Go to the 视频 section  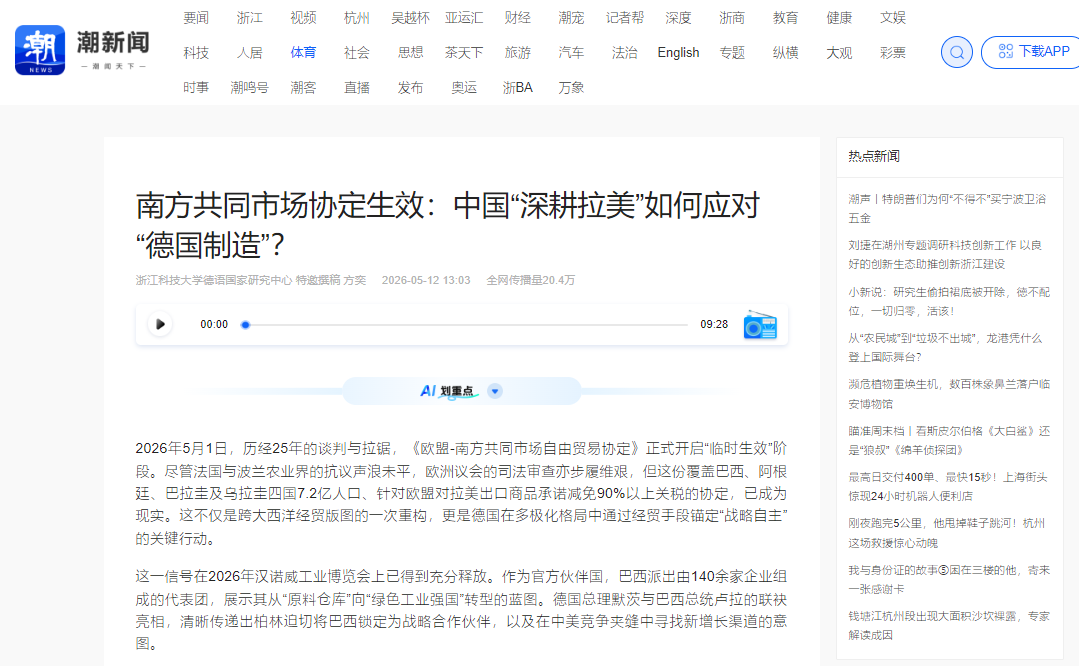pos(303,18)
